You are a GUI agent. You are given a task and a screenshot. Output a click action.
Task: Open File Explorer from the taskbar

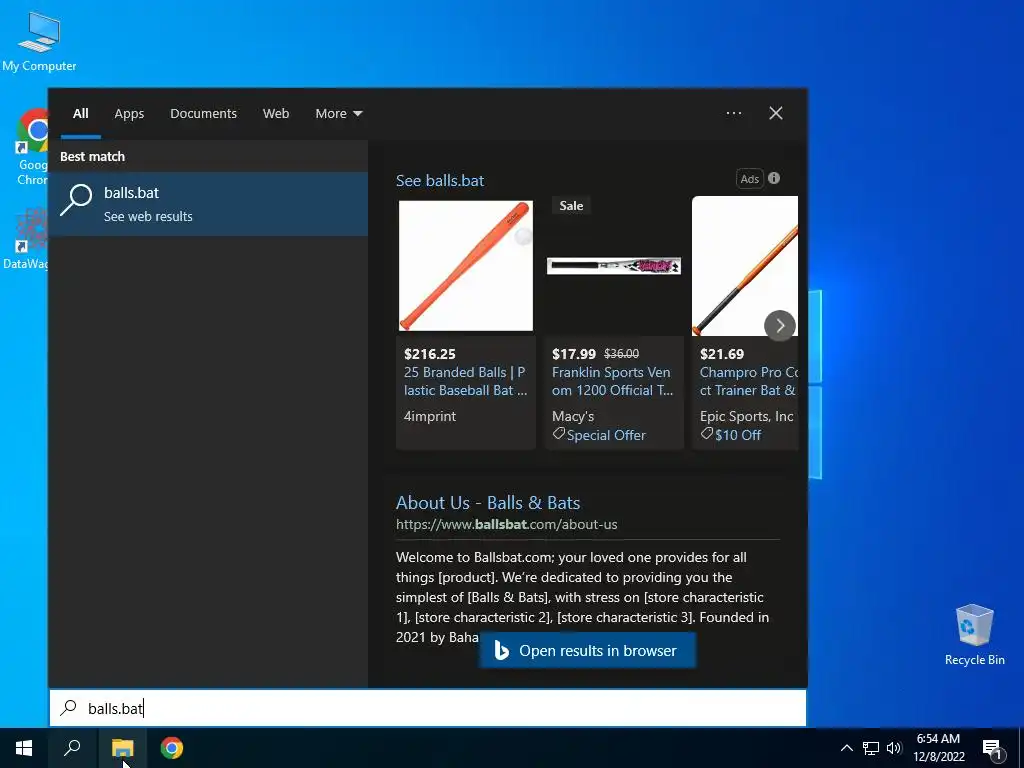point(122,748)
